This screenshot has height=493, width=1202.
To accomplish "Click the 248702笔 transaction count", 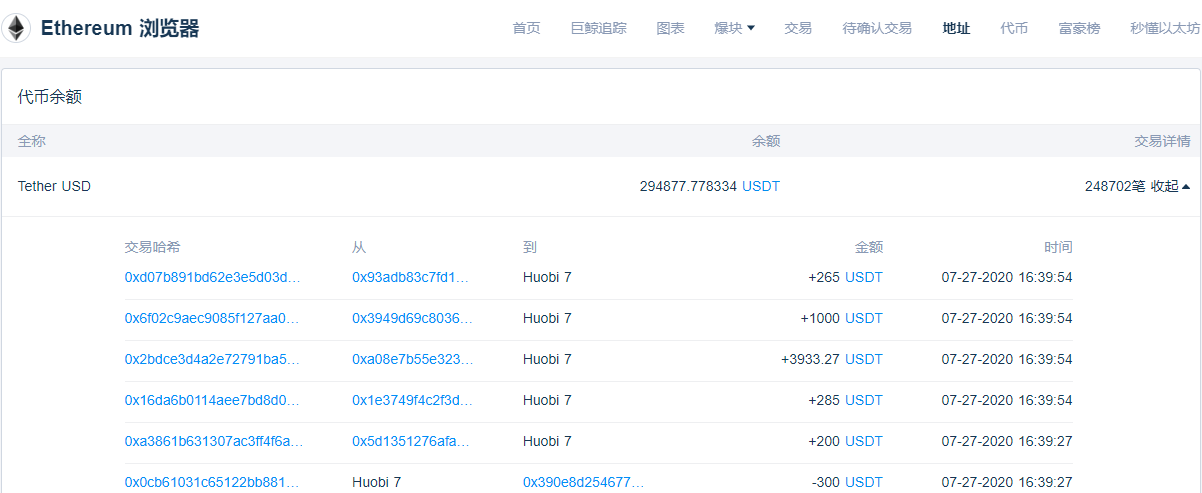I will pos(1115,186).
